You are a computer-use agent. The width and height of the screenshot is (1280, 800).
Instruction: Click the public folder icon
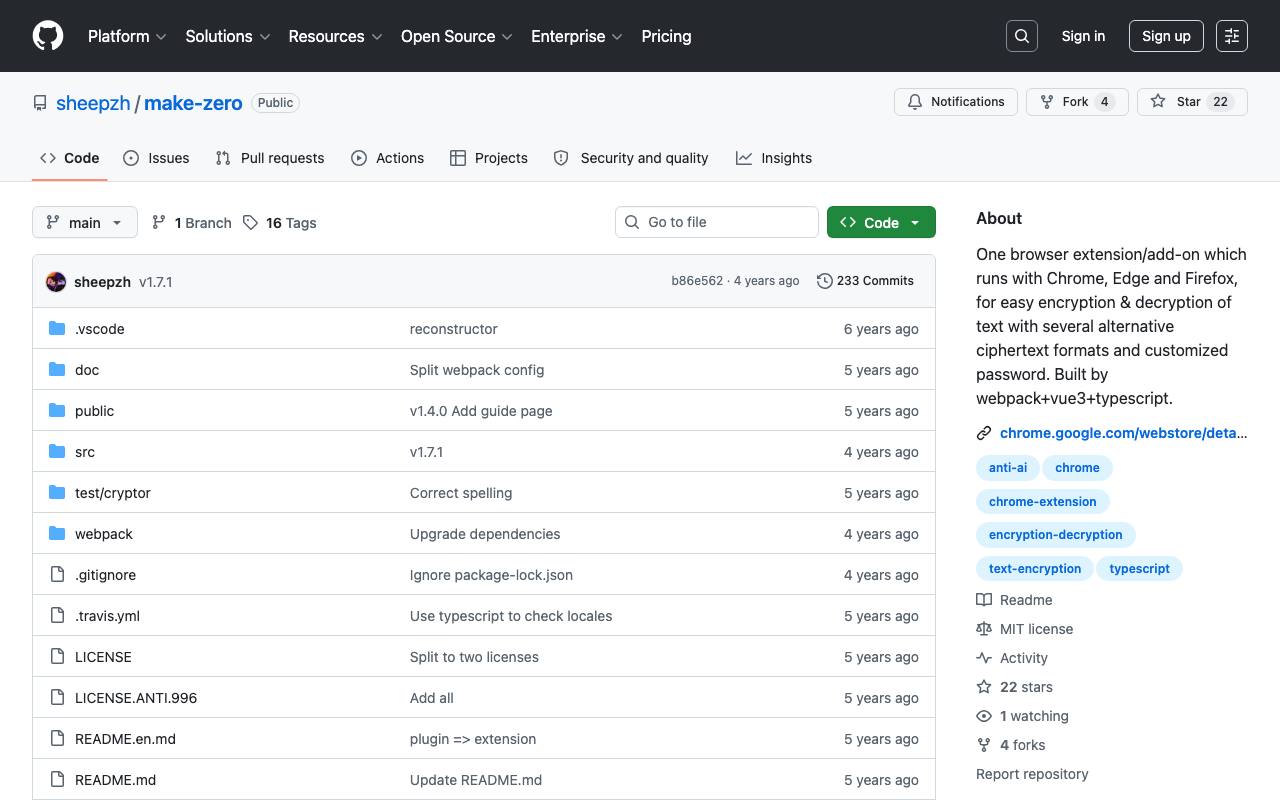[x=57, y=411]
